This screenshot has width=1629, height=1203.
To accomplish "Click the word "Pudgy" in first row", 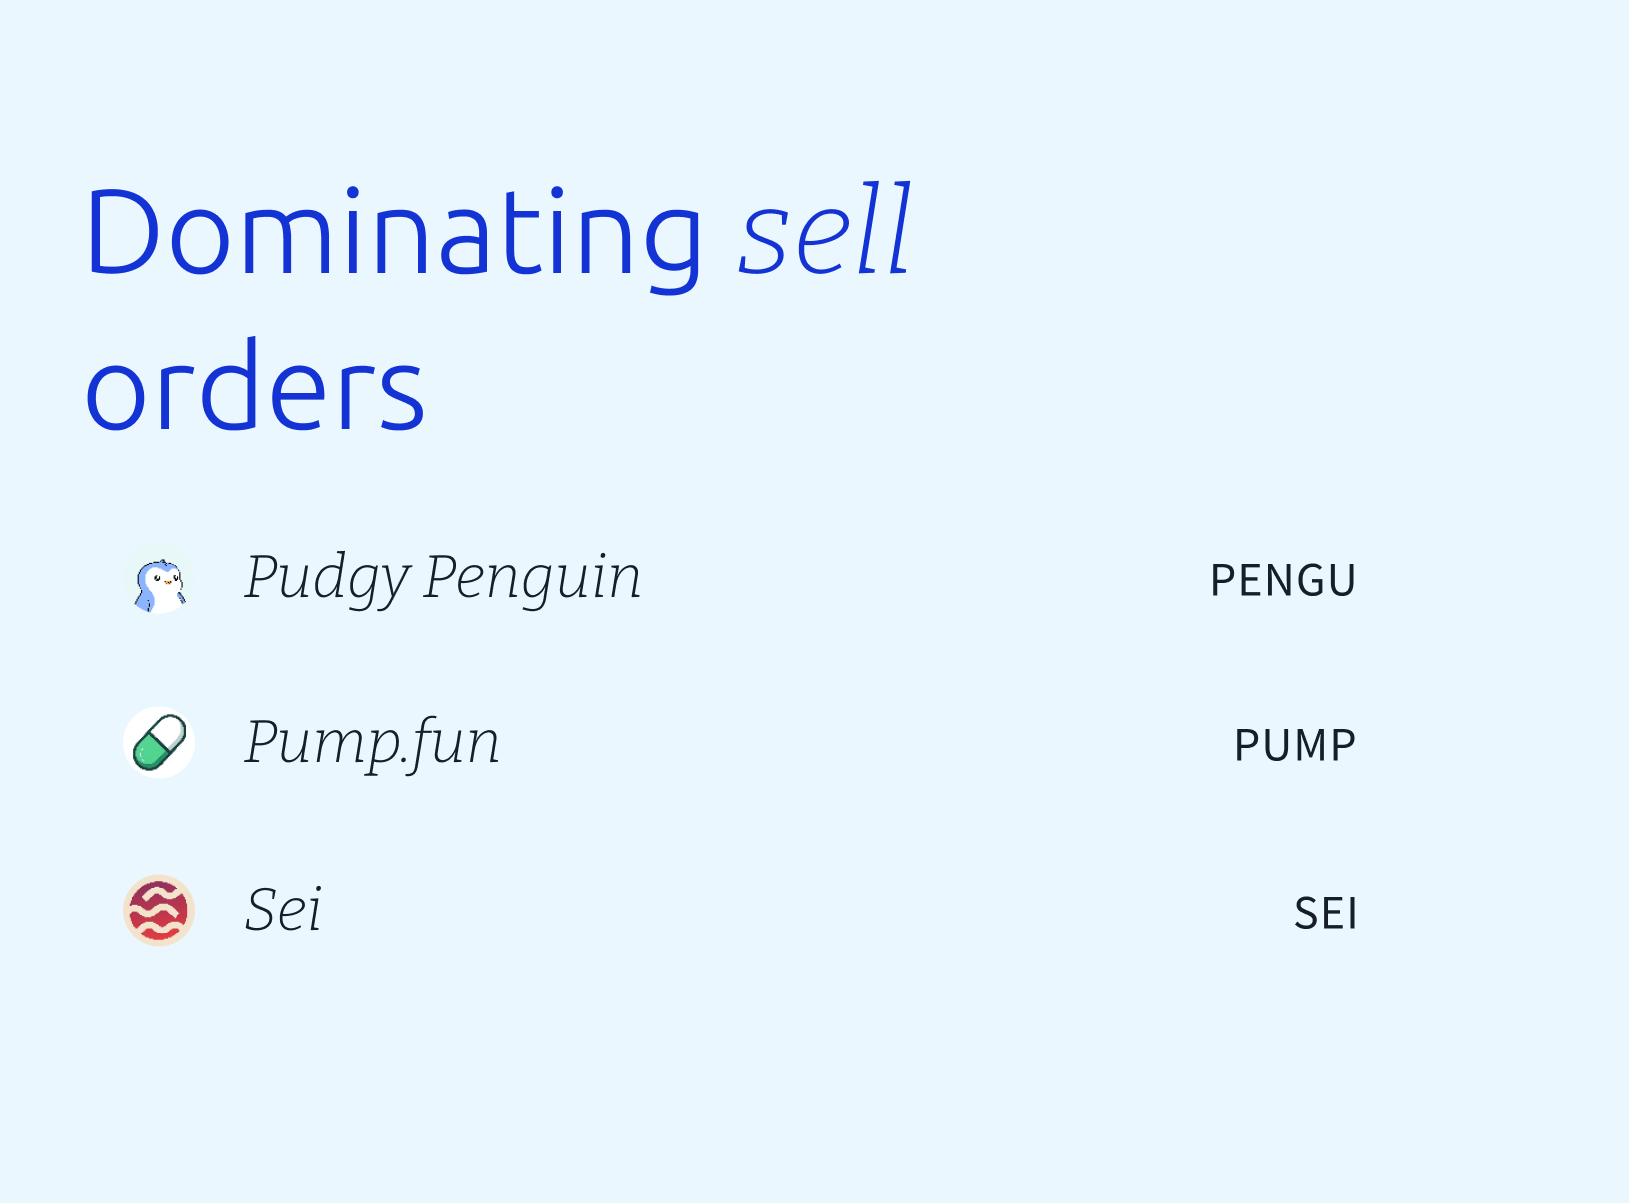I will (x=327, y=578).
